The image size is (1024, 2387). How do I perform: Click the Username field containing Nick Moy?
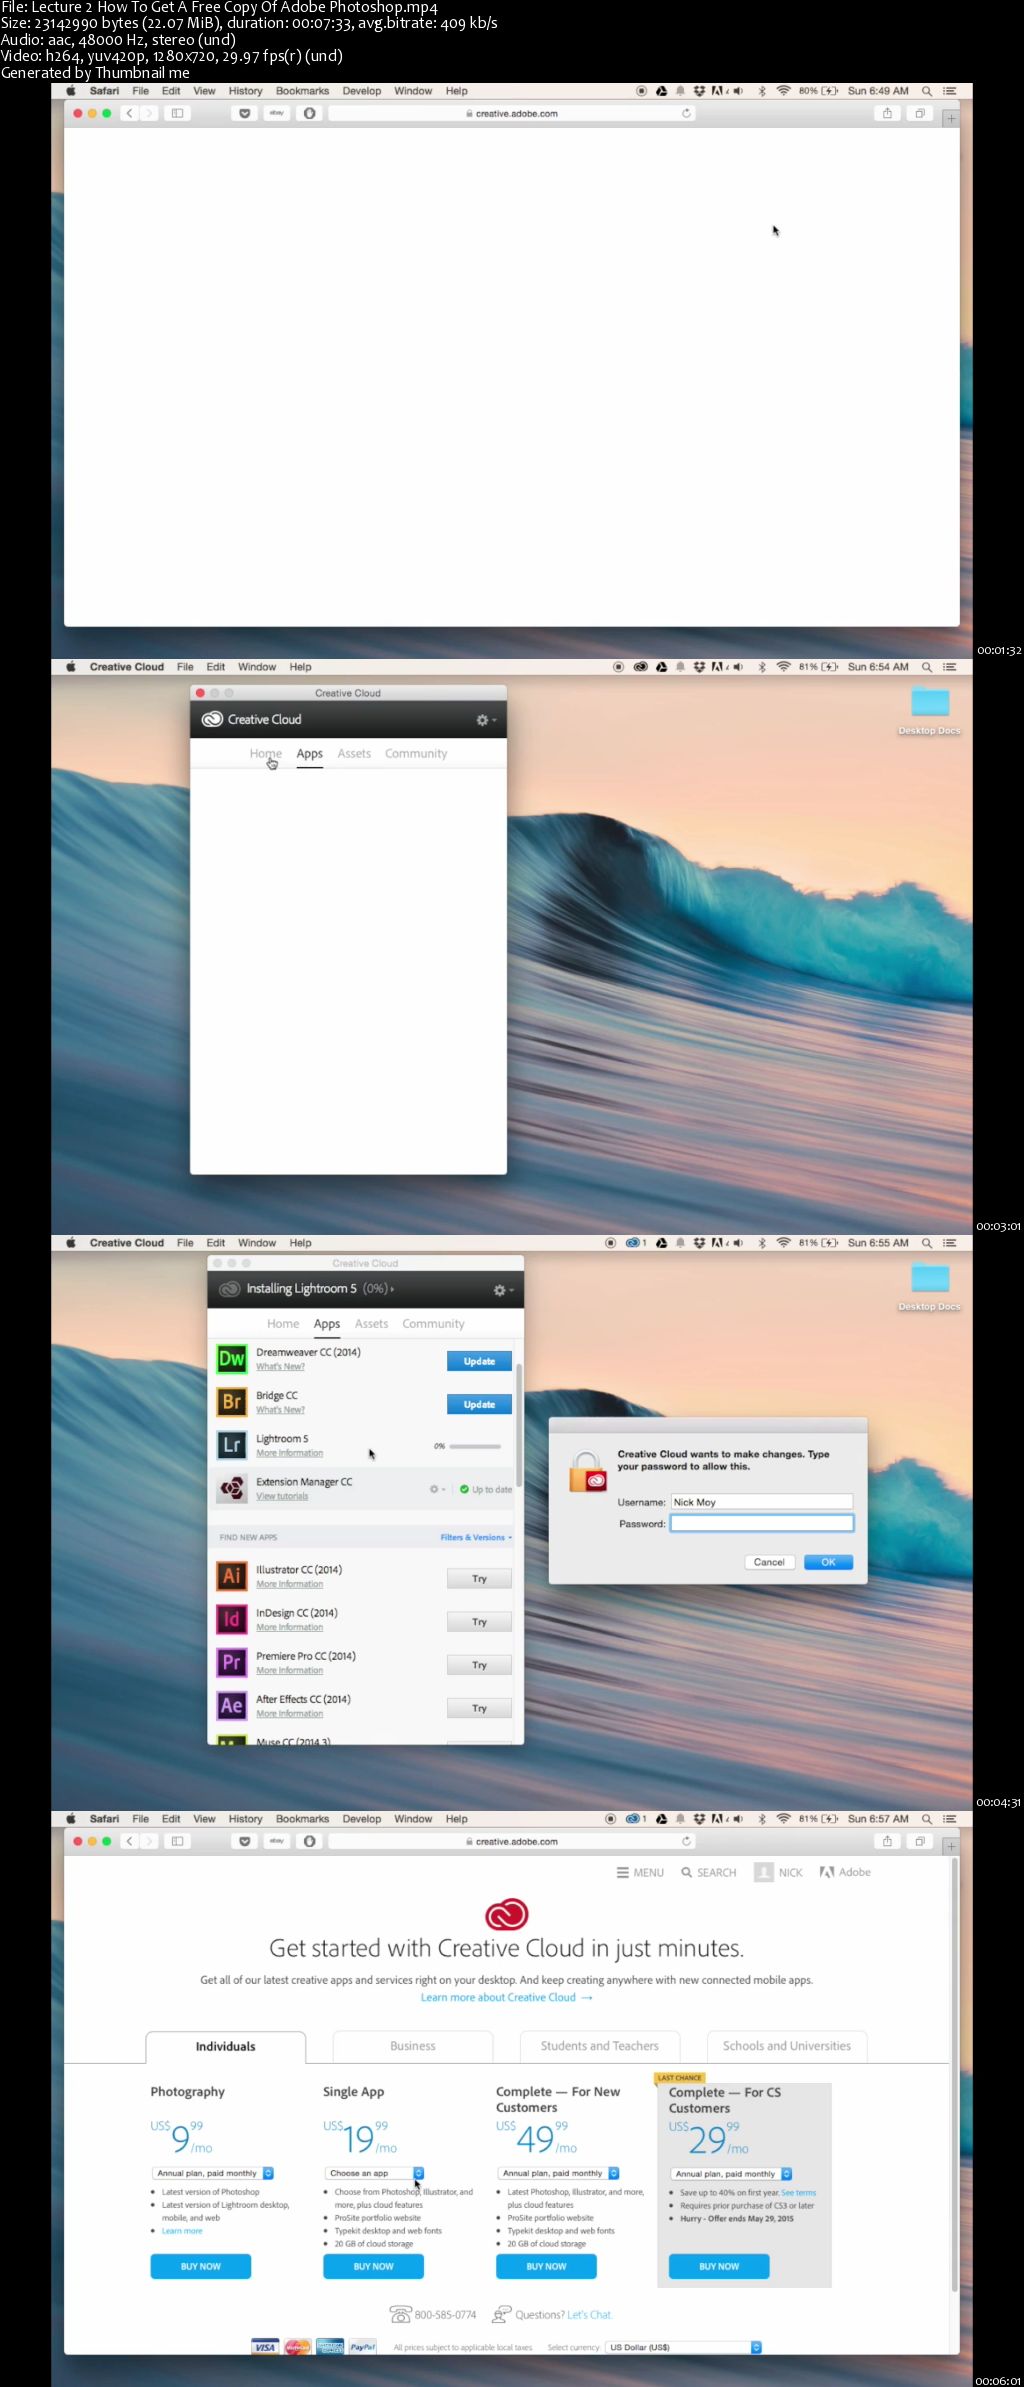762,1502
